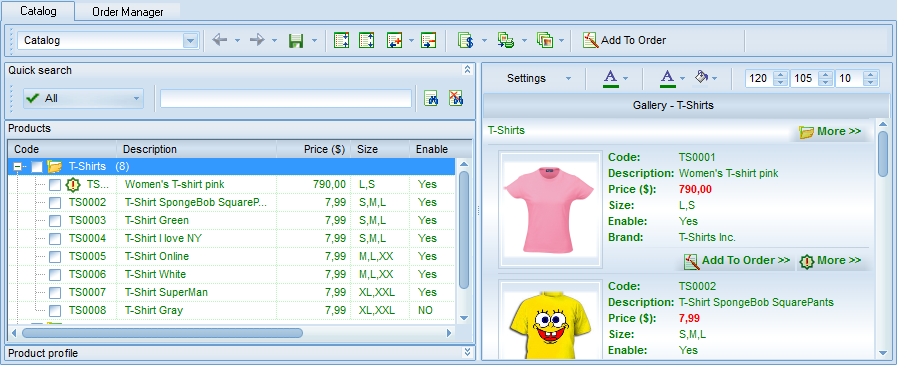Click the pink T-shirt thumbnail
This screenshot has width=897, height=365.
(550, 209)
